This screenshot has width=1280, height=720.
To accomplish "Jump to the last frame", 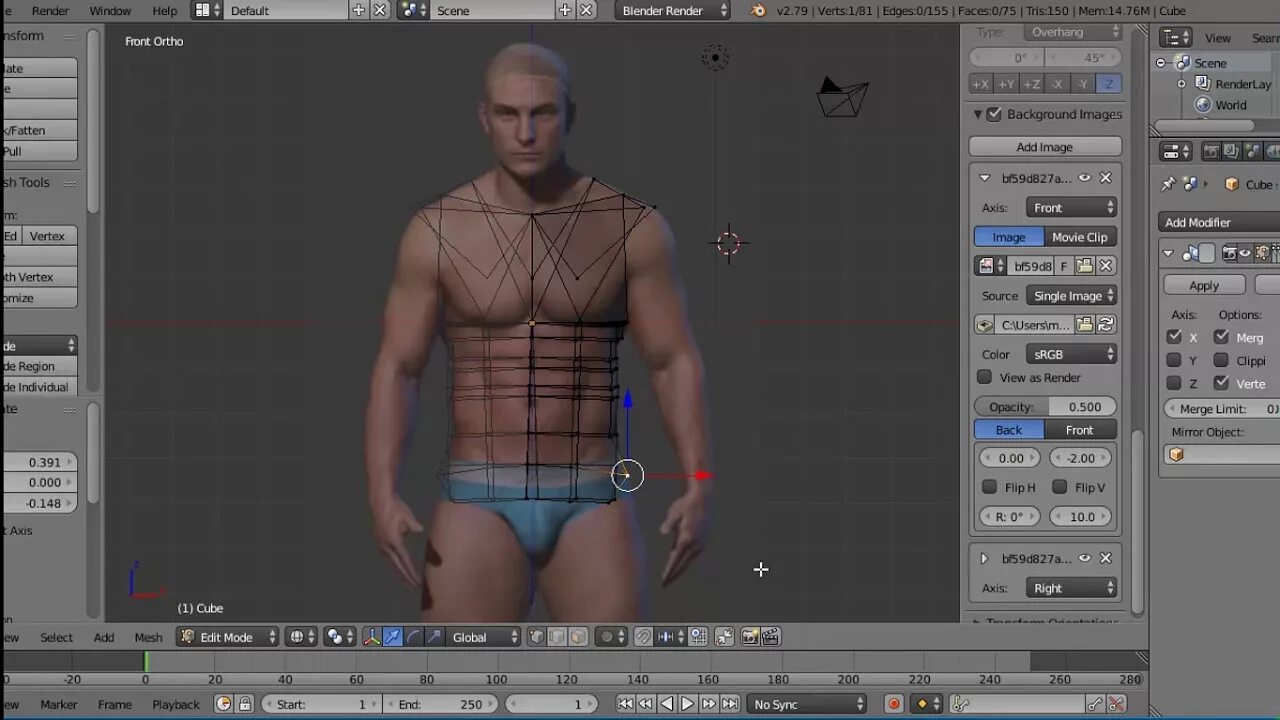I will click(730, 704).
